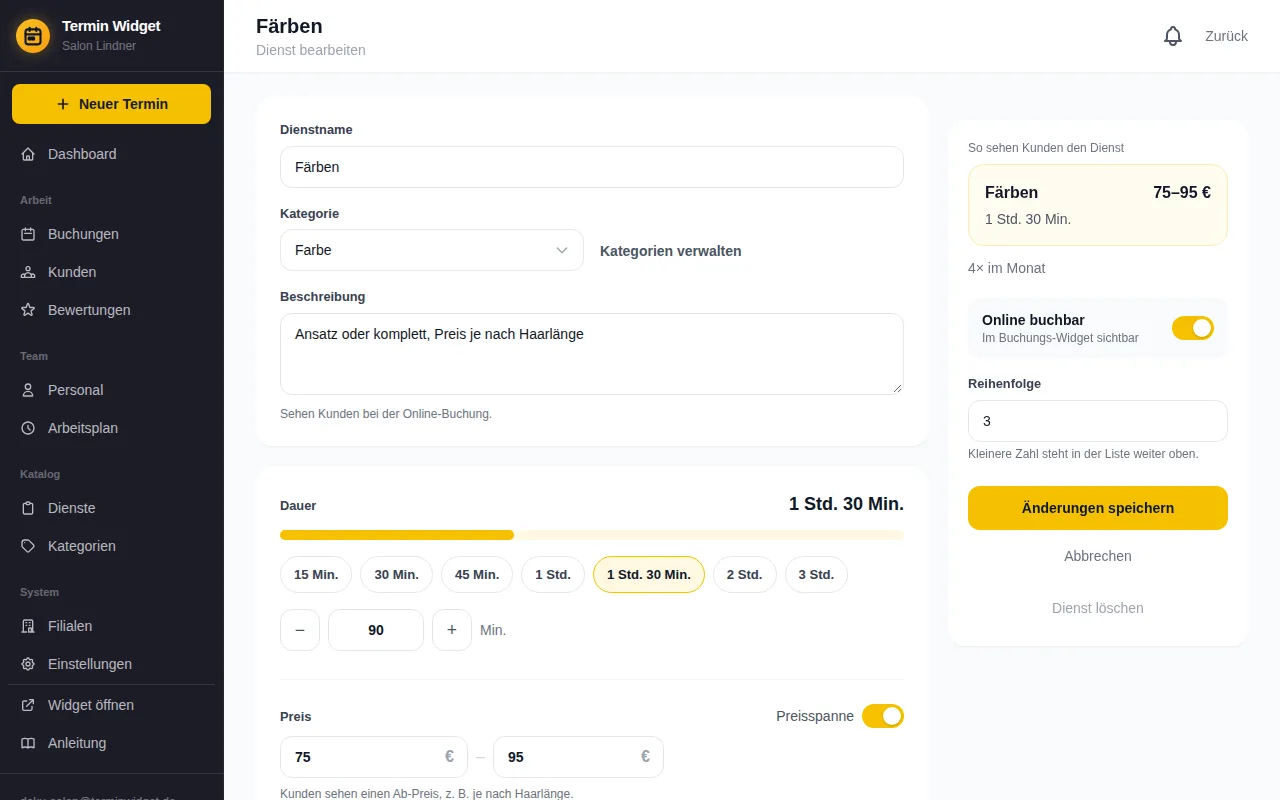Click the Anleitung book icon
The image size is (1280, 800).
[28, 743]
